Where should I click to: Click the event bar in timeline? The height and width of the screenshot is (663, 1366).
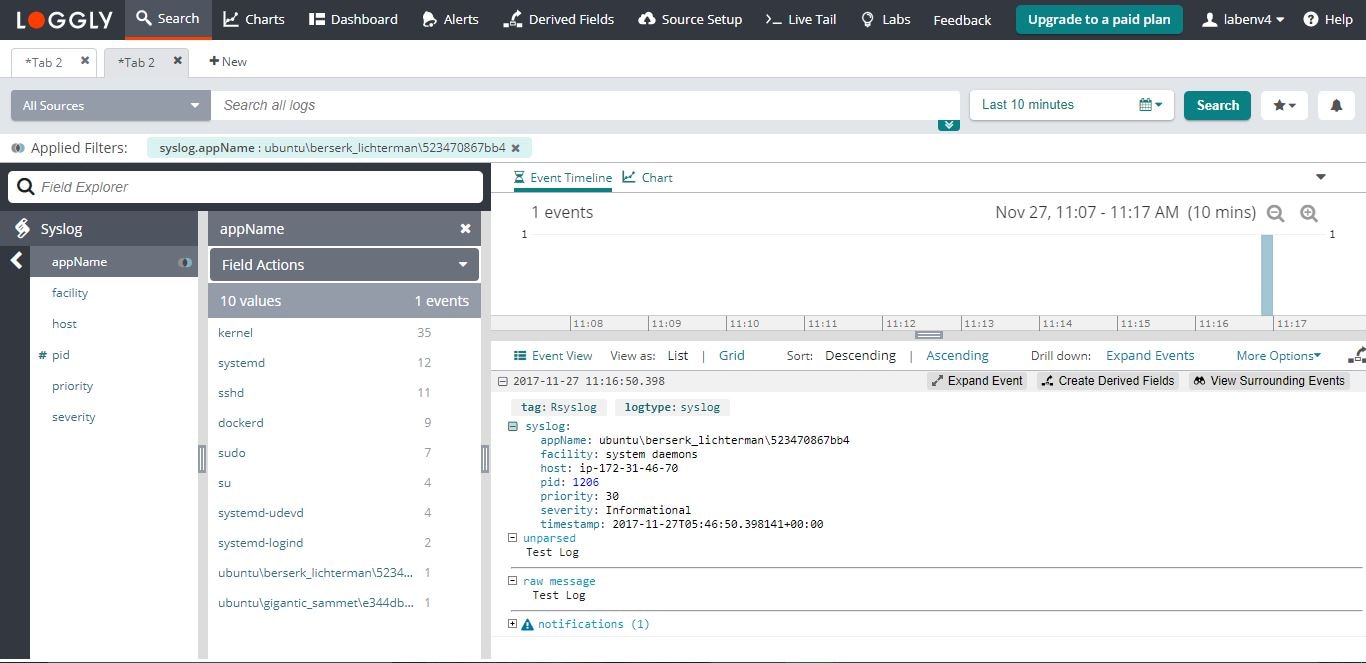[x=1267, y=275]
